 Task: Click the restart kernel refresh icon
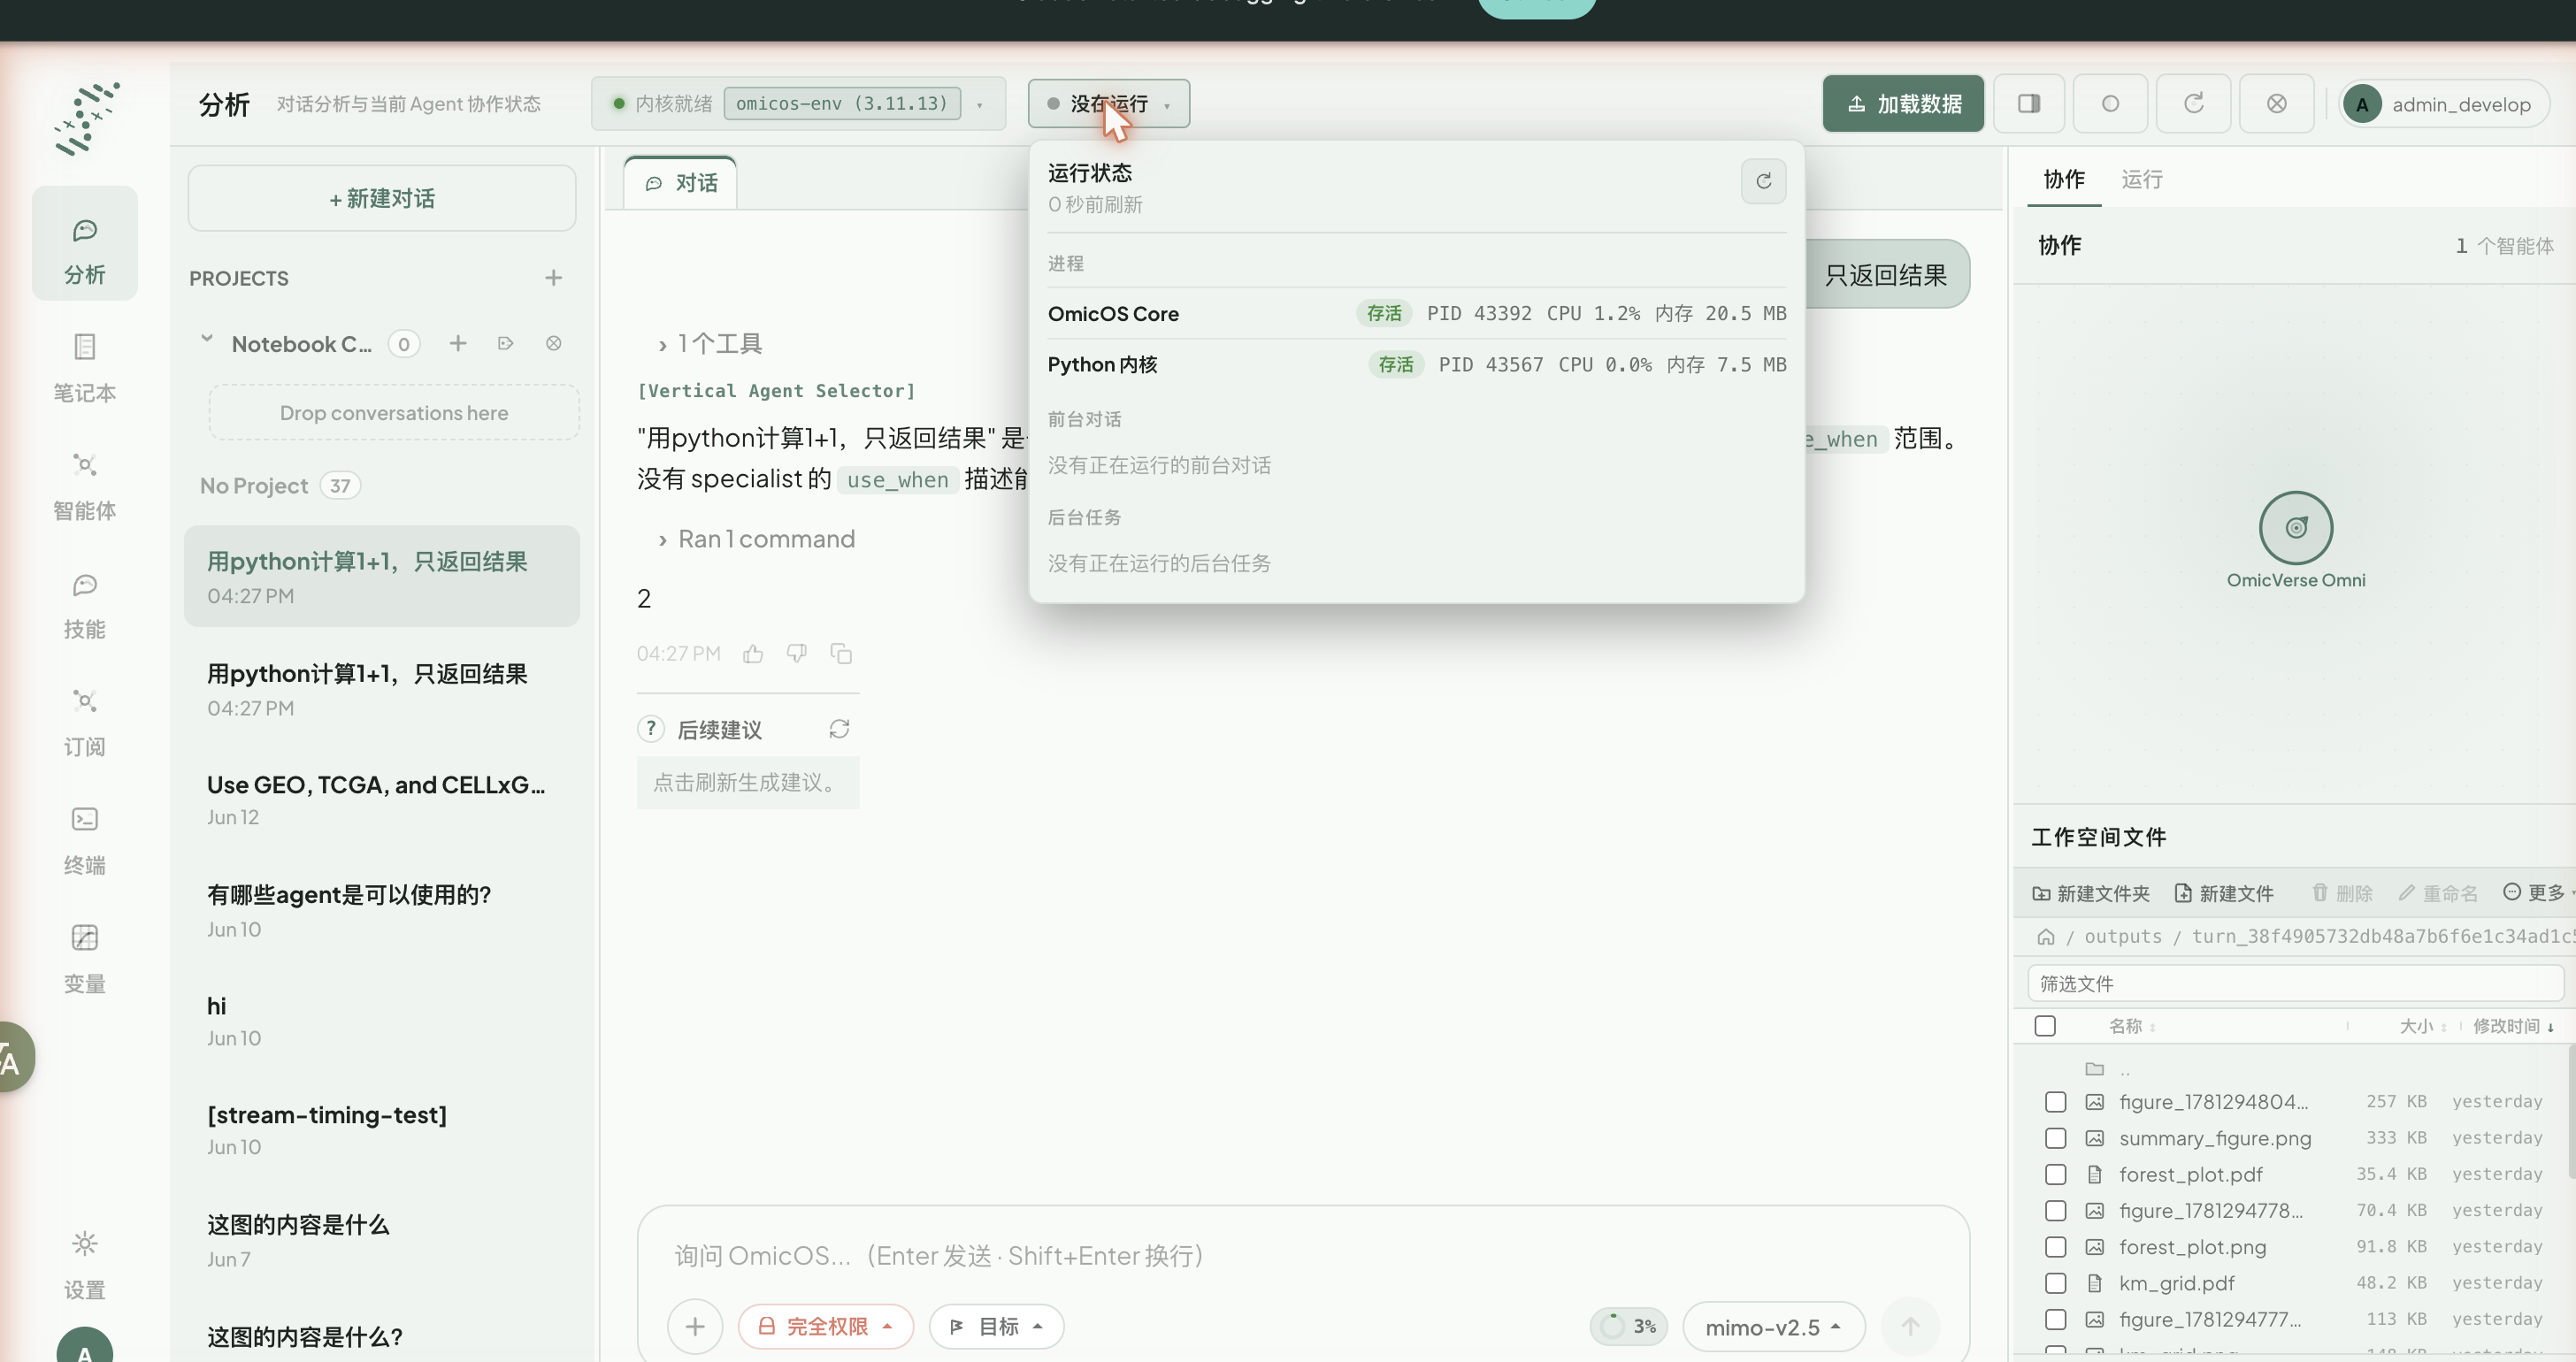(2193, 103)
